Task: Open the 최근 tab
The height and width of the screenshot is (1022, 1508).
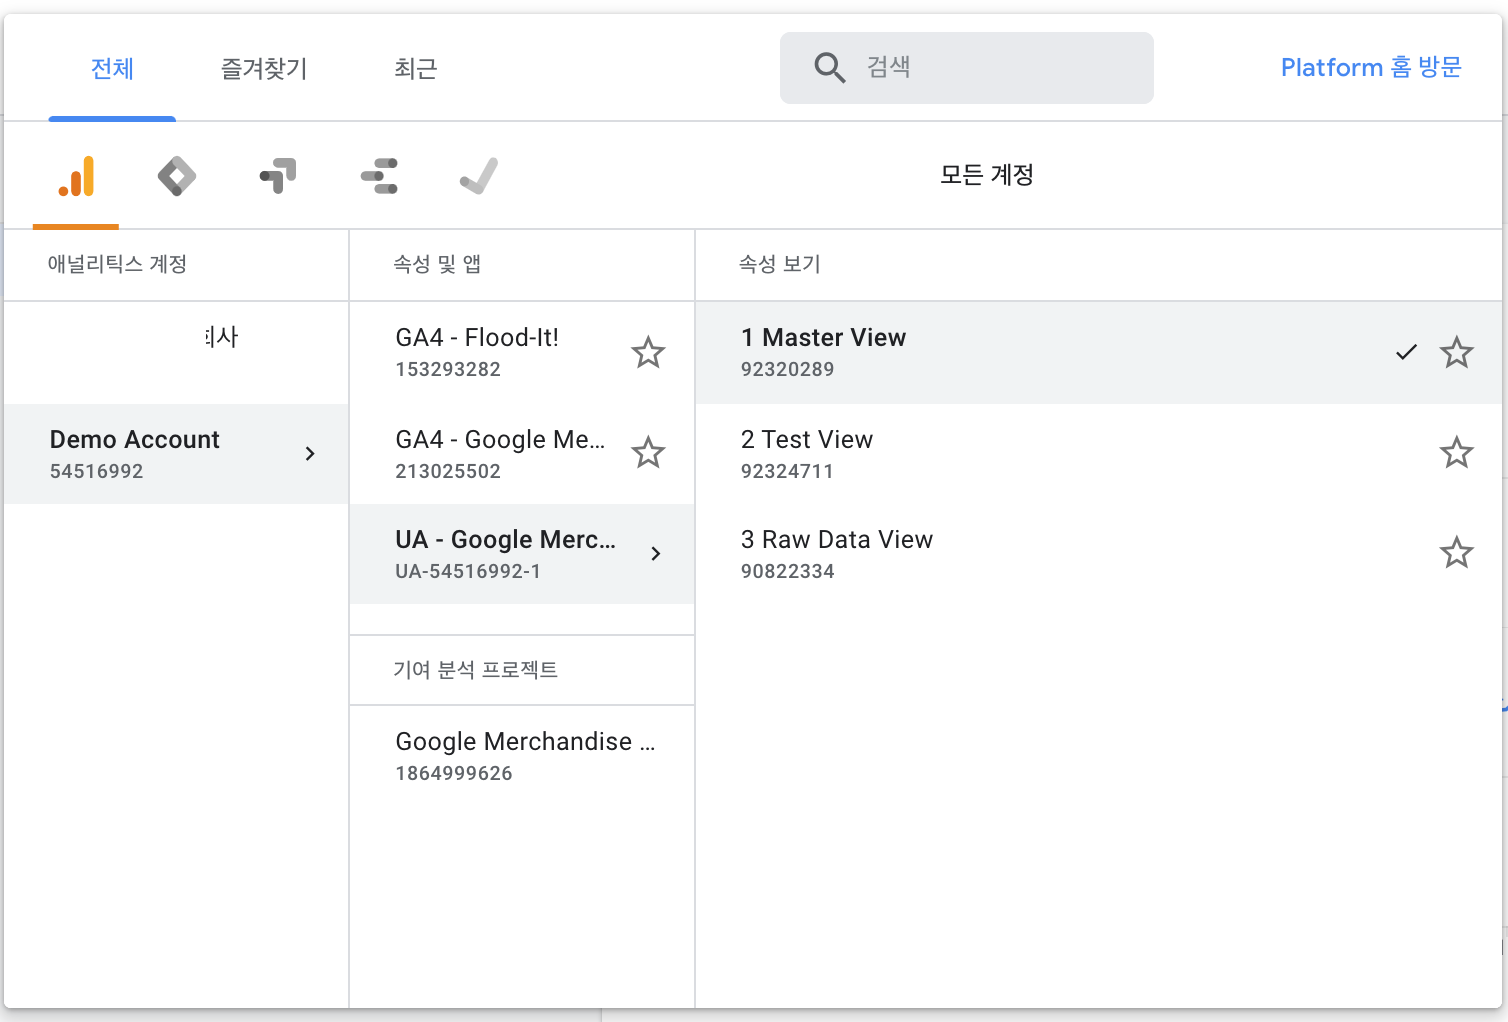Action: coord(416,68)
